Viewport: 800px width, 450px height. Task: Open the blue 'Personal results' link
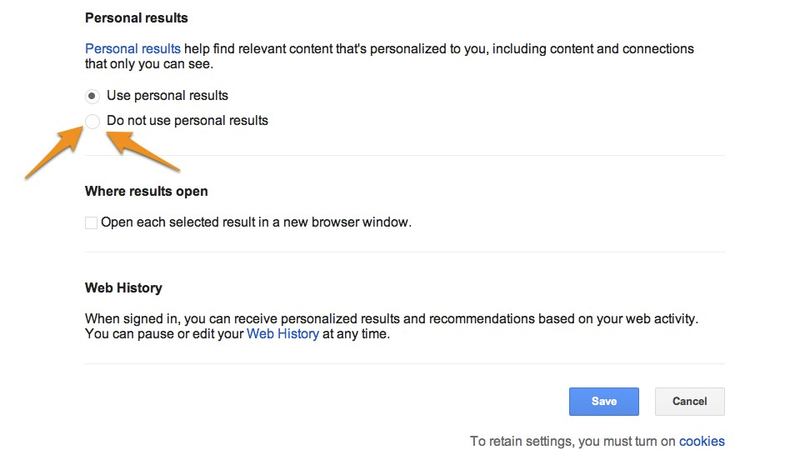tap(133, 48)
